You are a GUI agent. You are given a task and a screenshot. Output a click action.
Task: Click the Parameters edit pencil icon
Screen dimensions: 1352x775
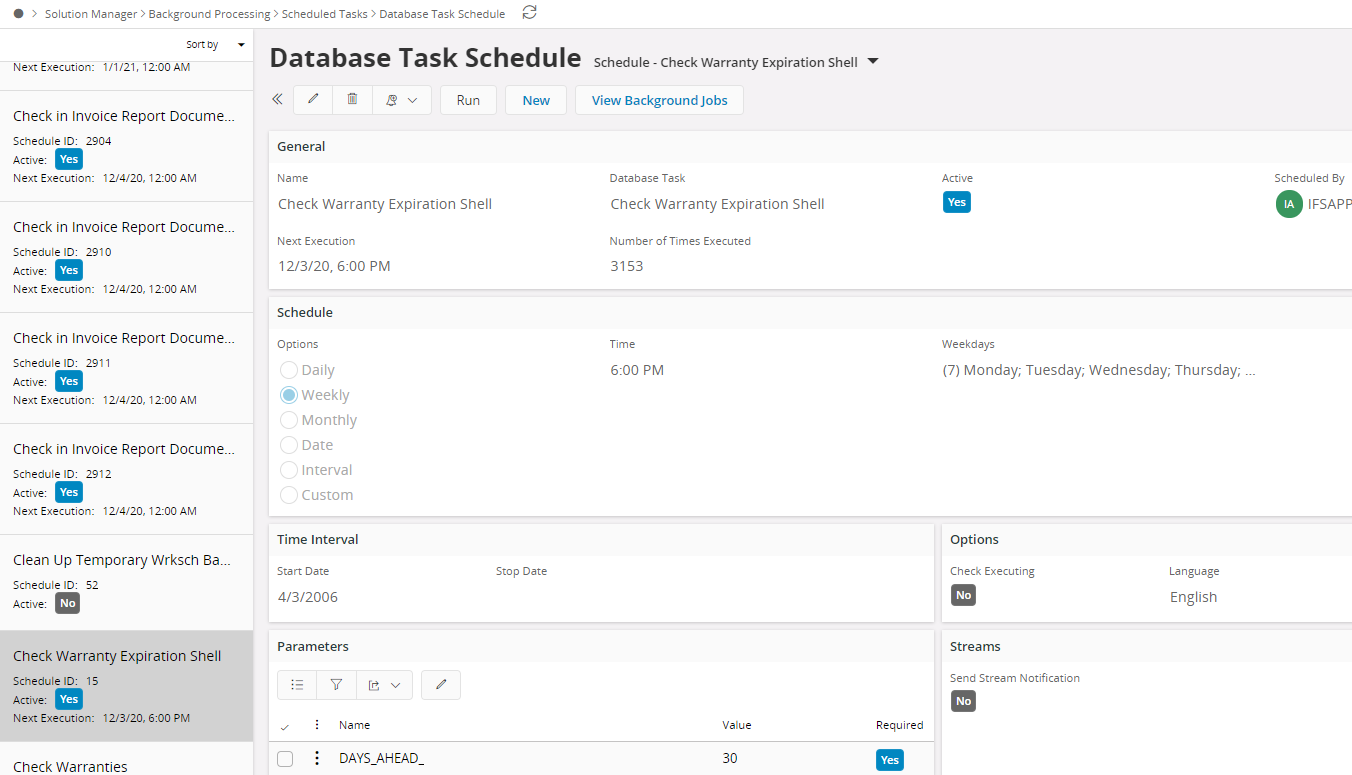click(441, 685)
